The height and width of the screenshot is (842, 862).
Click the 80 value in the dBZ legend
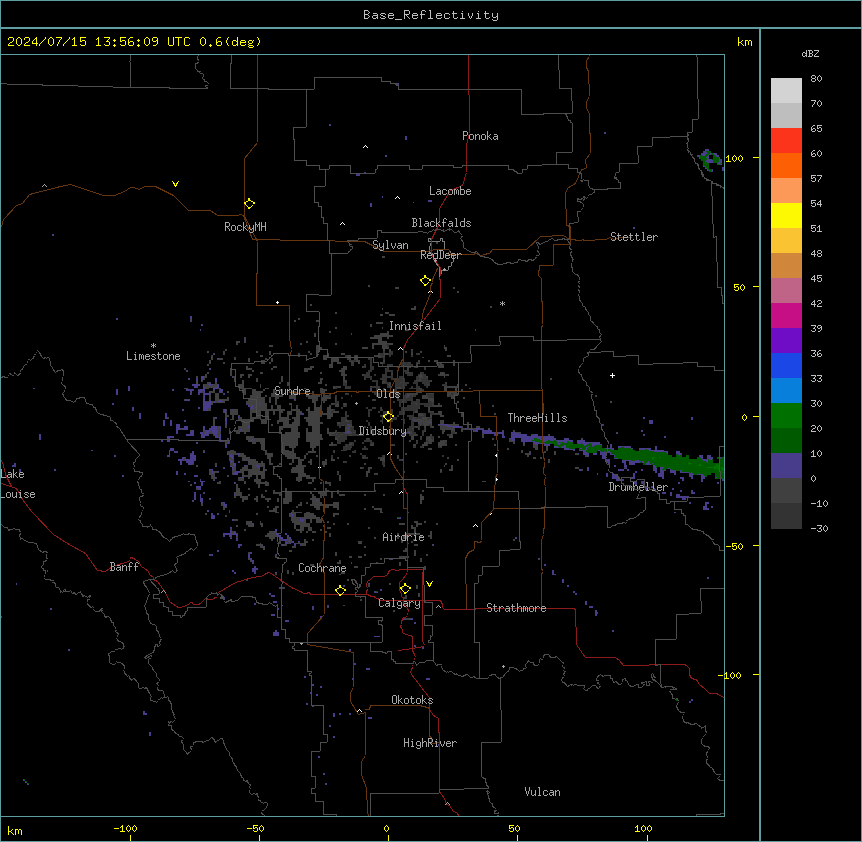pyautogui.click(x=816, y=79)
